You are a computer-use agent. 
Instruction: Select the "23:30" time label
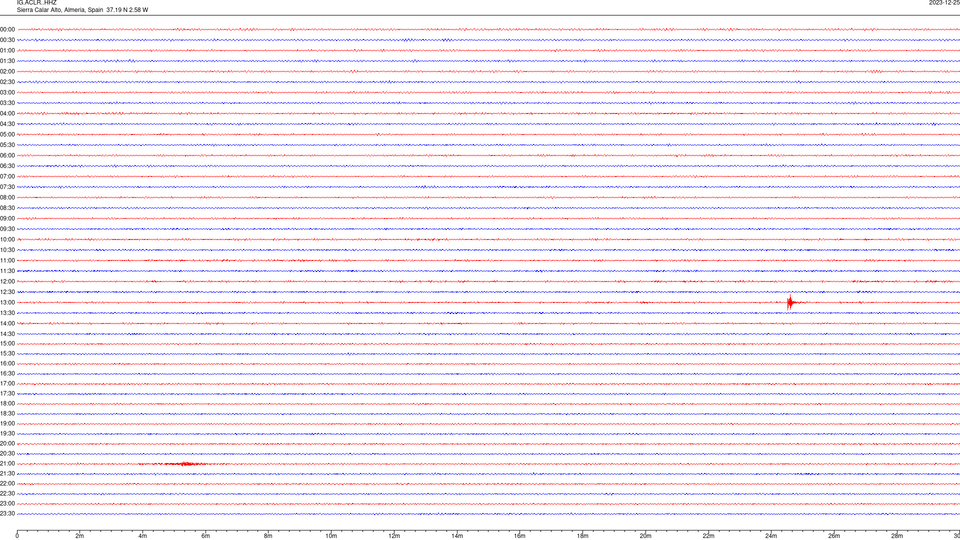[7, 514]
